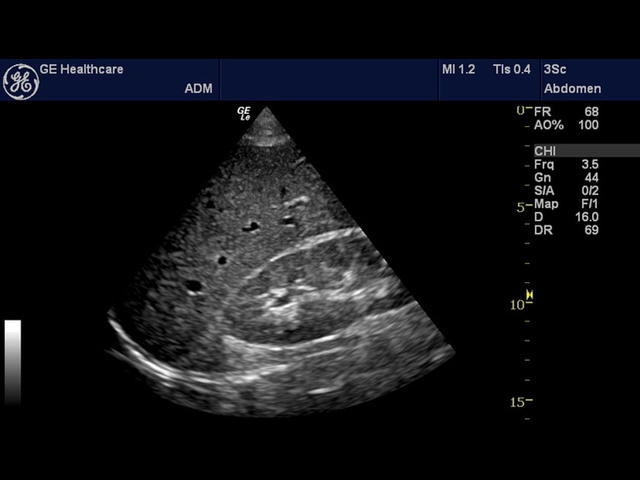Select the FR 68 frame rate parameter
The image size is (640, 480).
(x=566, y=111)
